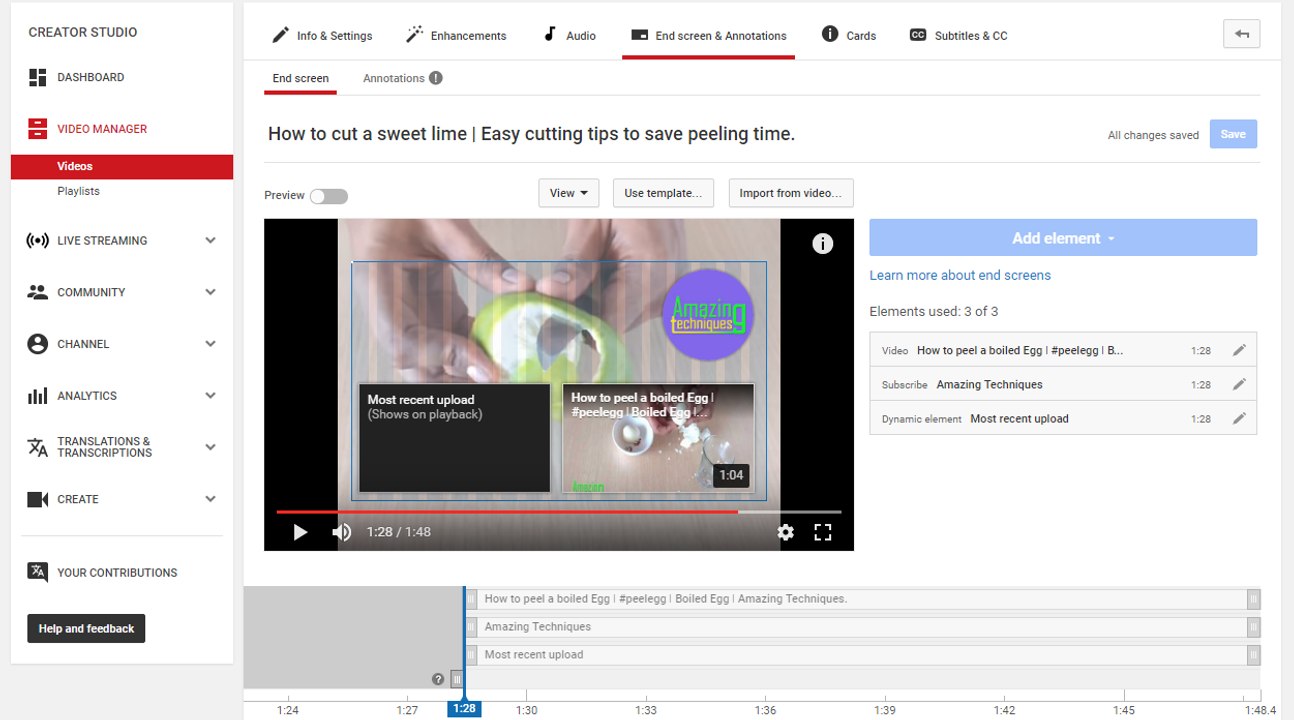Select the How to peel a boiled Egg list row

tap(1062, 350)
